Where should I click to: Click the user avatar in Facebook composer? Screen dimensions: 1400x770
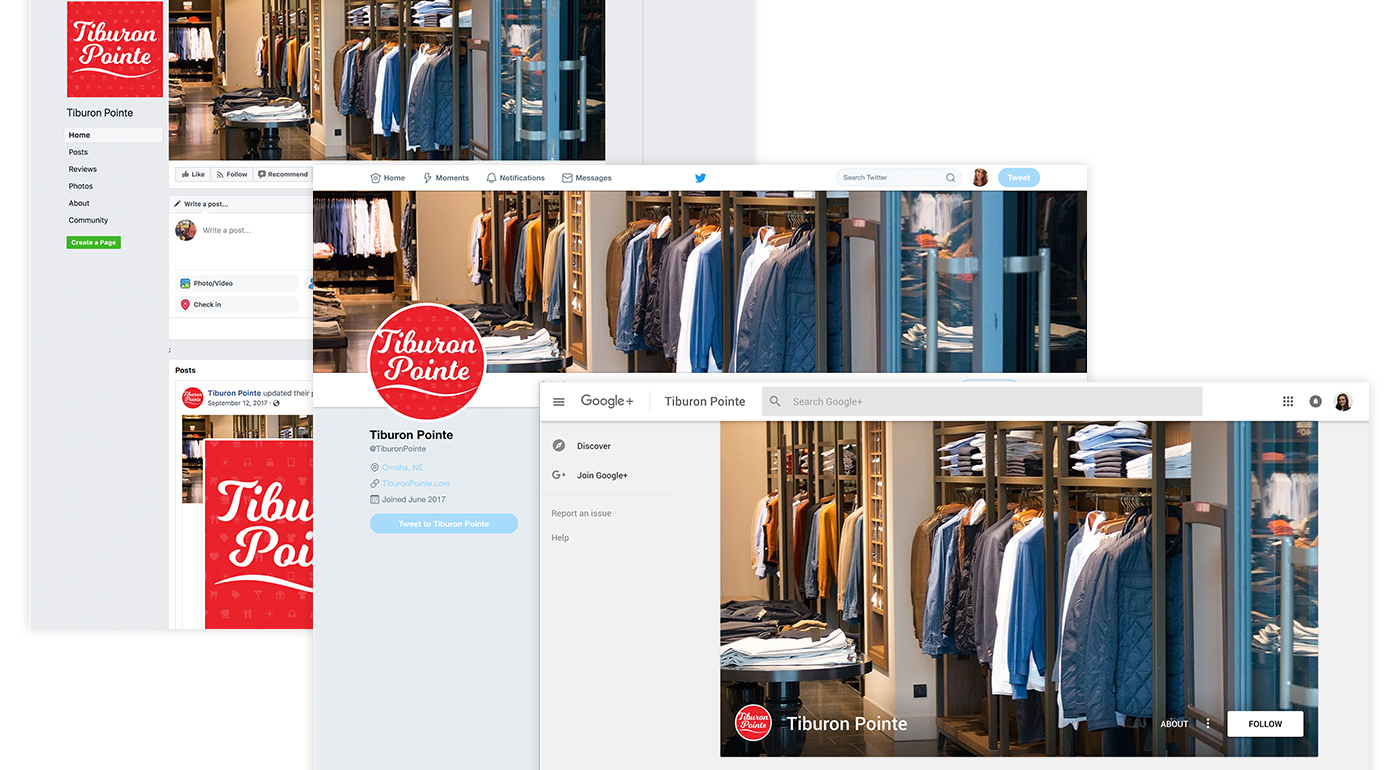[186, 230]
